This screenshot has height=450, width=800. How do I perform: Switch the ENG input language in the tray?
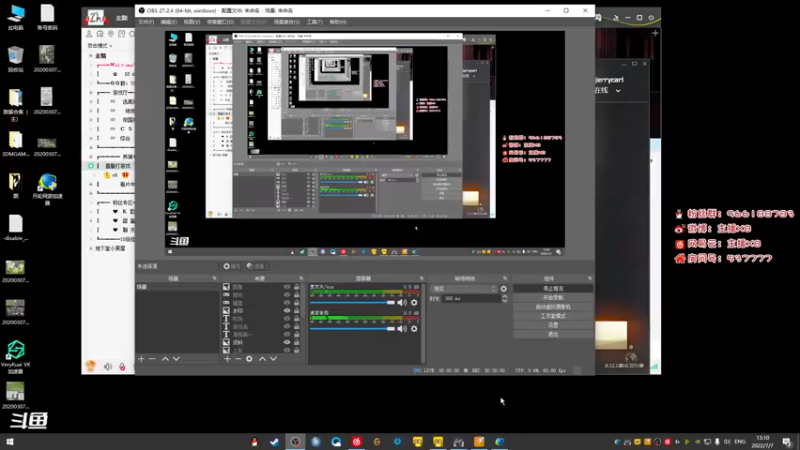click(740, 442)
